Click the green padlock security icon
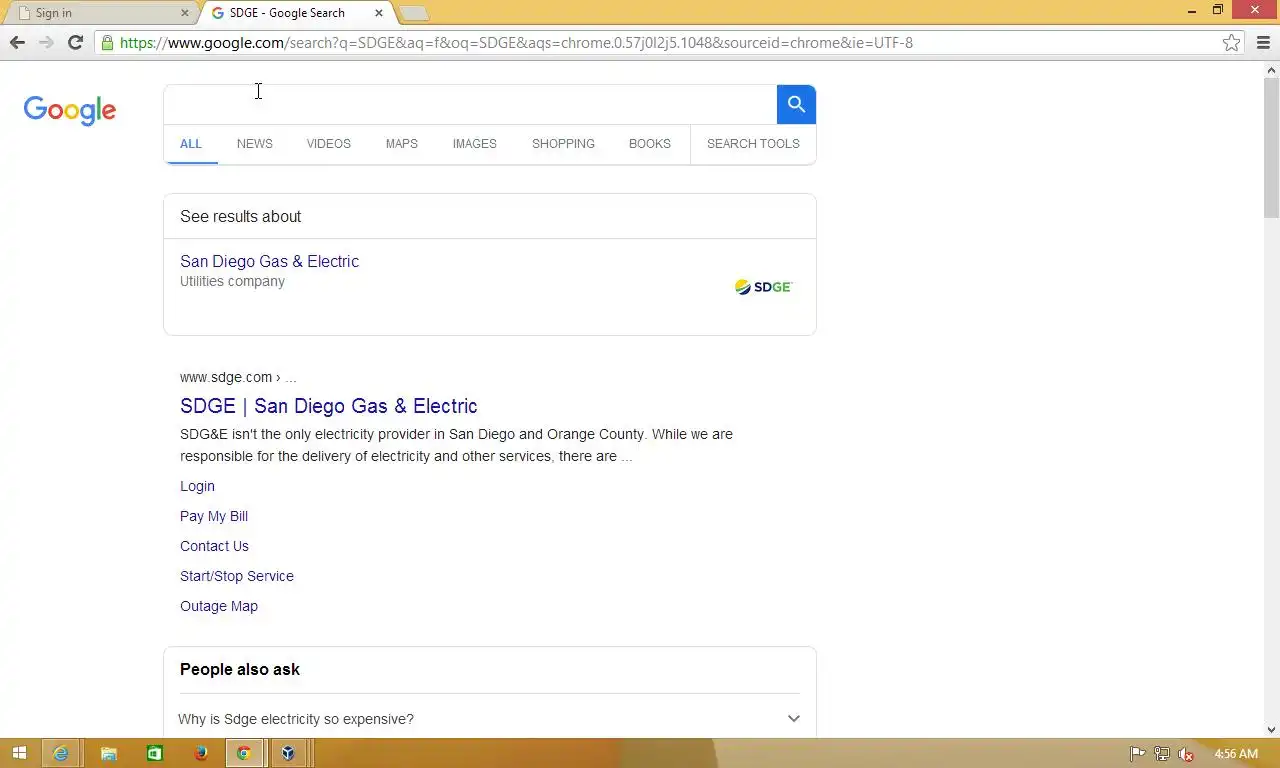Viewport: 1280px width, 768px height. [107, 42]
